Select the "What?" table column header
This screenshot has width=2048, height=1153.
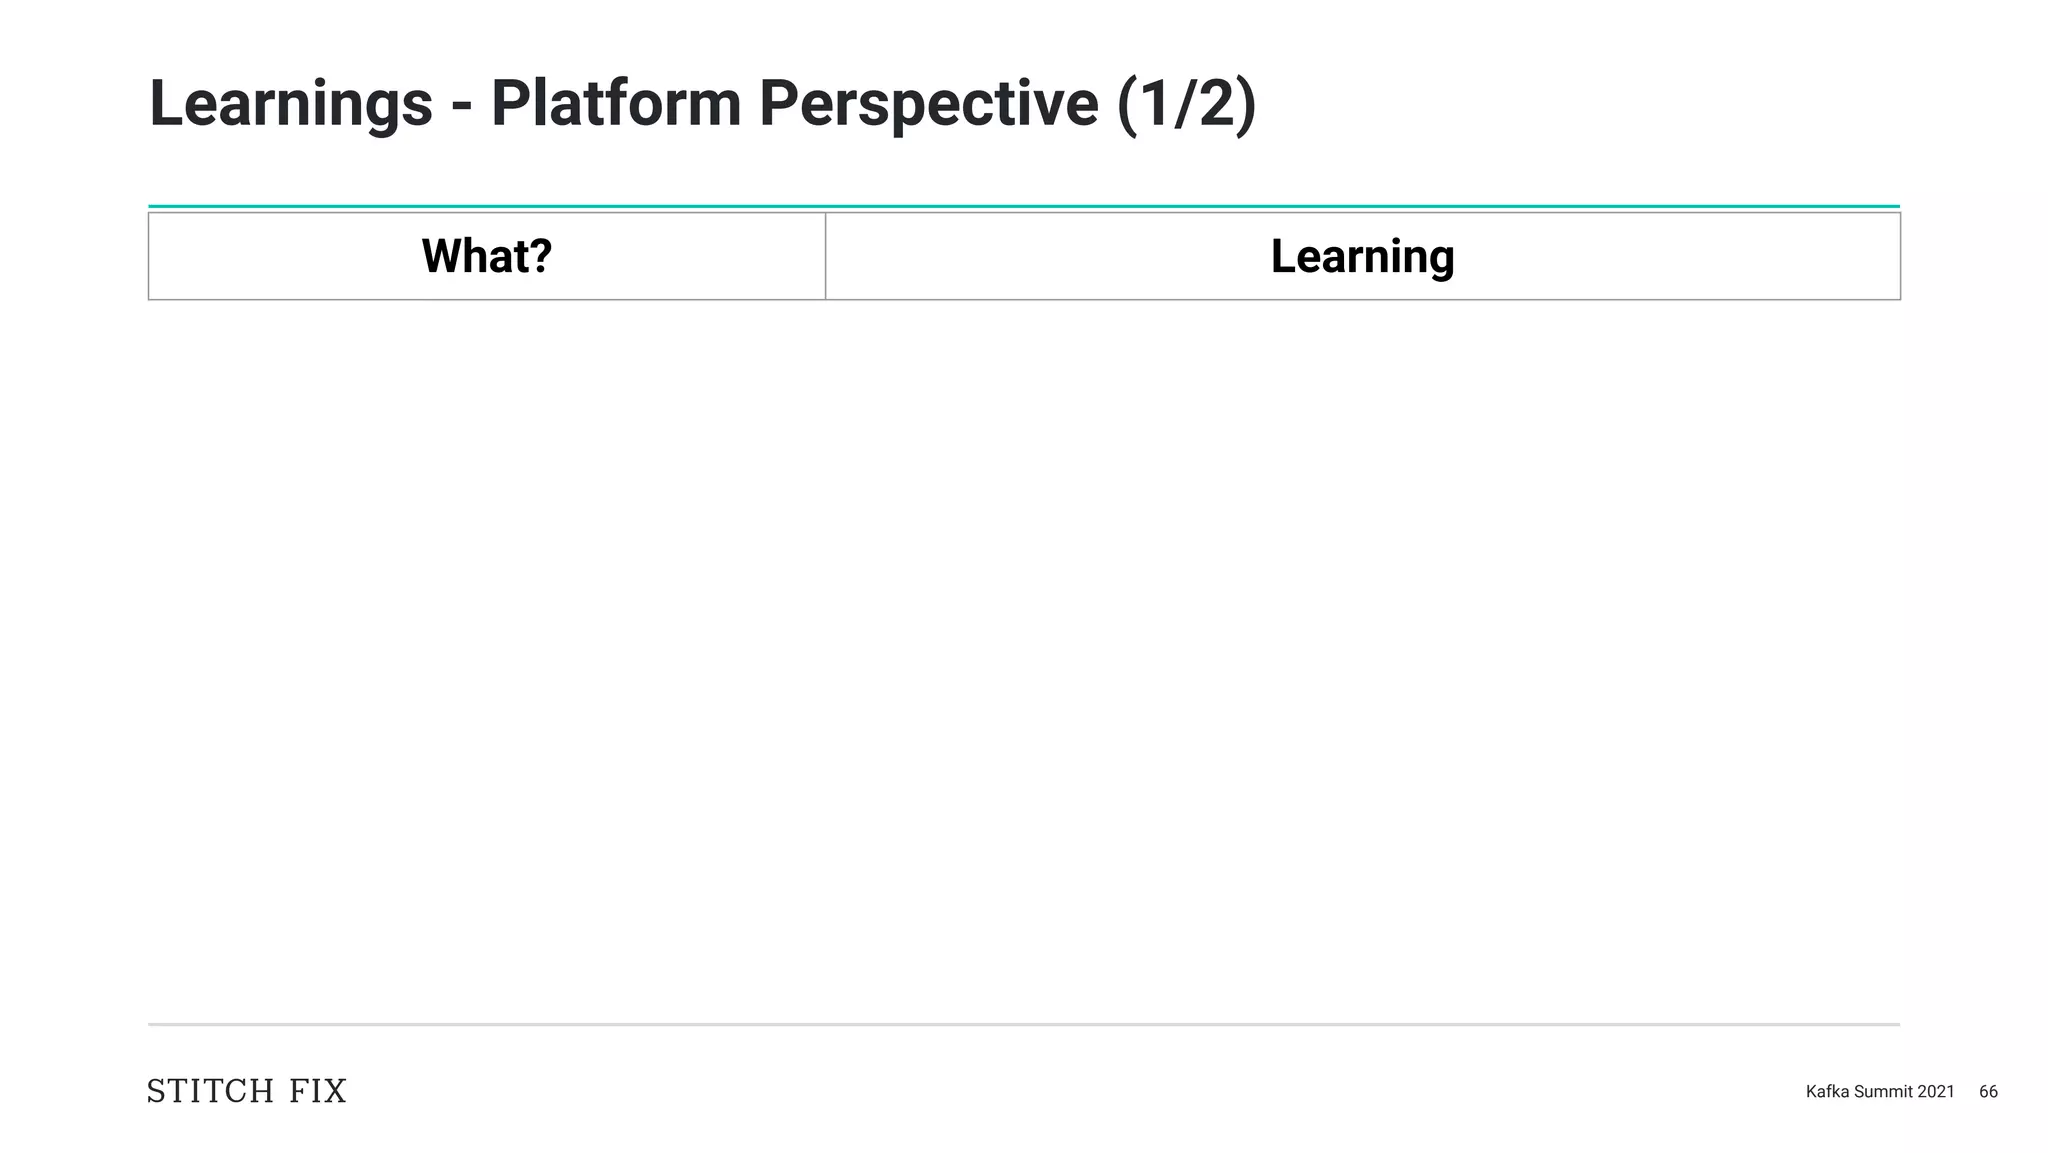point(487,256)
